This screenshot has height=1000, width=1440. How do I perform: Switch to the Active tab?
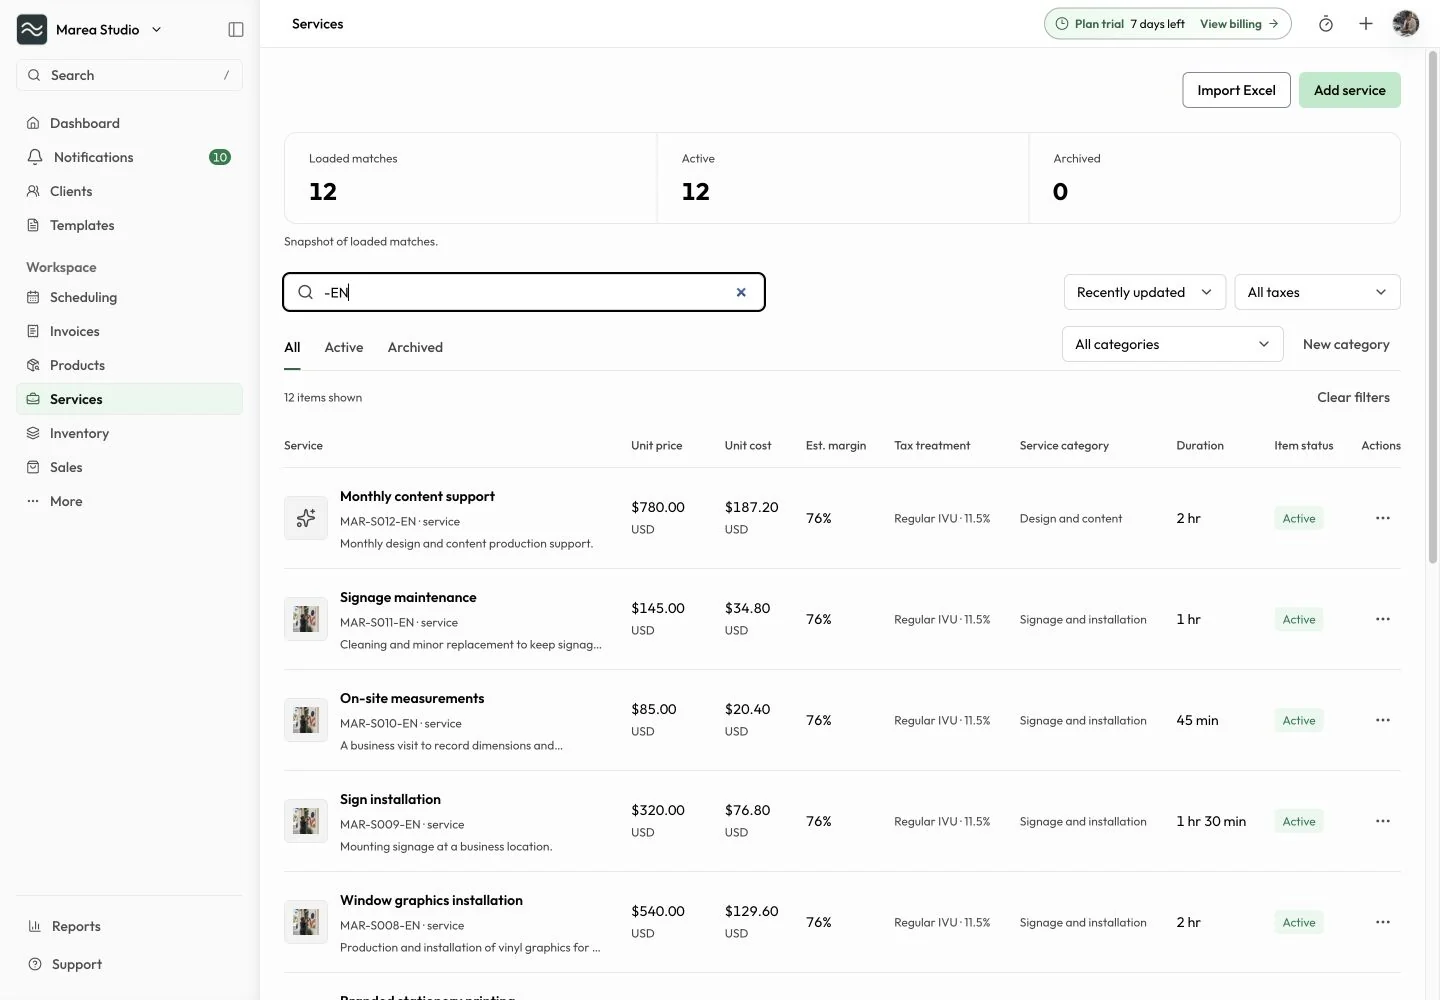tap(344, 347)
